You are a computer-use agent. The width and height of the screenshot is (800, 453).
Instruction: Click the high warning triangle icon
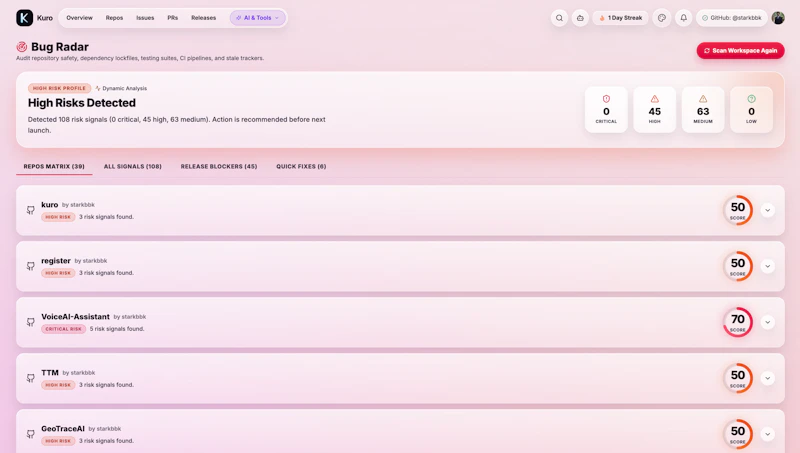tap(655, 99)
